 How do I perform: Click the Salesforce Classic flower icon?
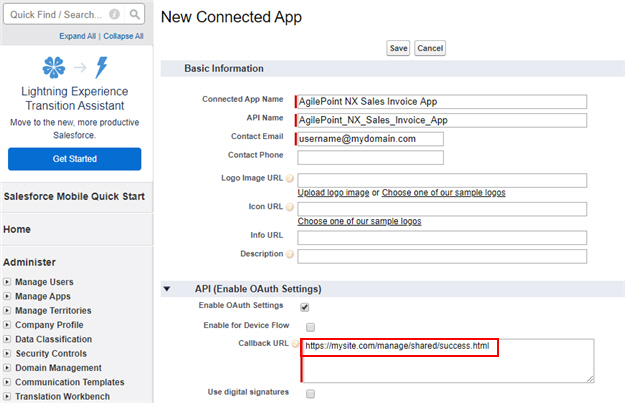[54, 67]
